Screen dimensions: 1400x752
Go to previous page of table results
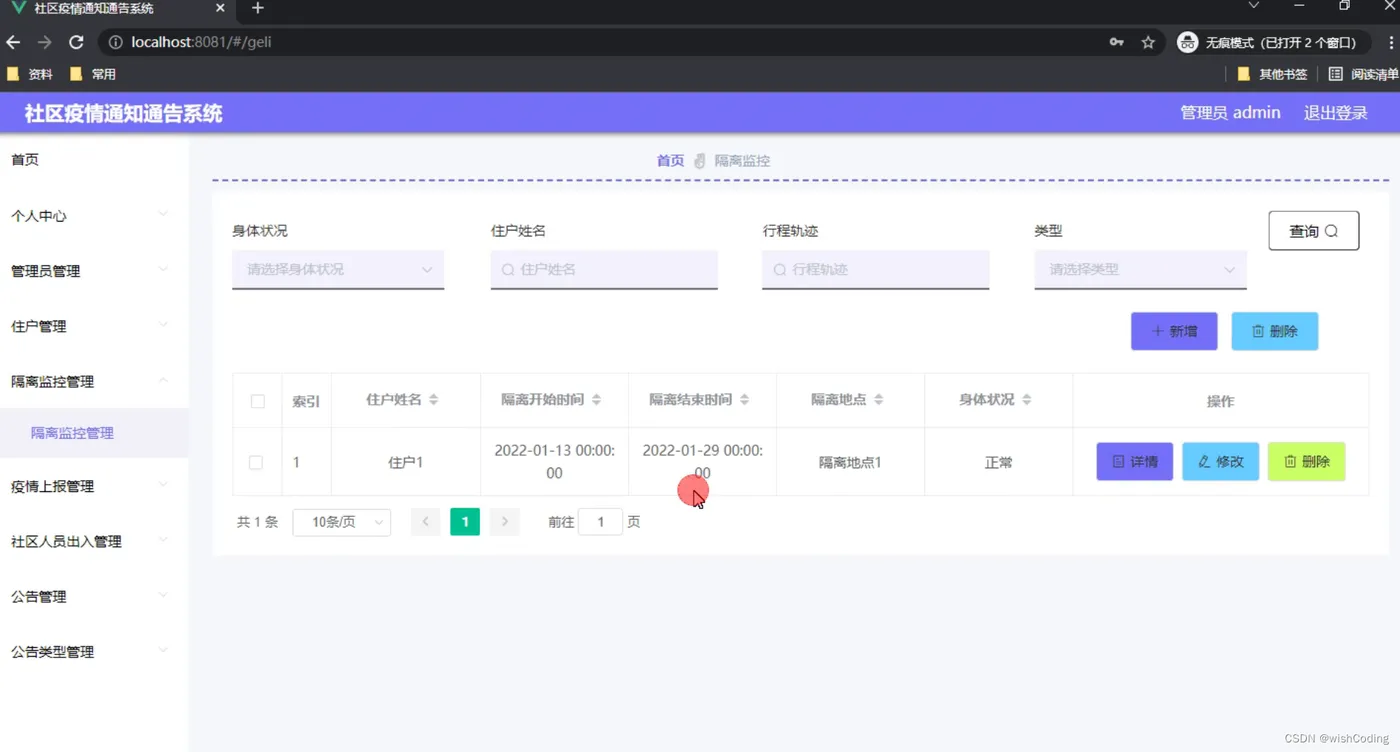tap(426, 522)
